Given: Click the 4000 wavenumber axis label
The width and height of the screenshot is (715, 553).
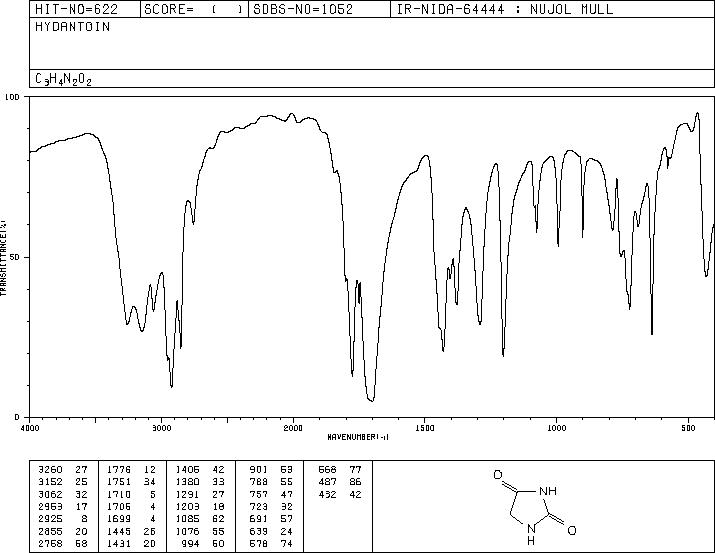Looking at the screenshot, I should 30,428.
